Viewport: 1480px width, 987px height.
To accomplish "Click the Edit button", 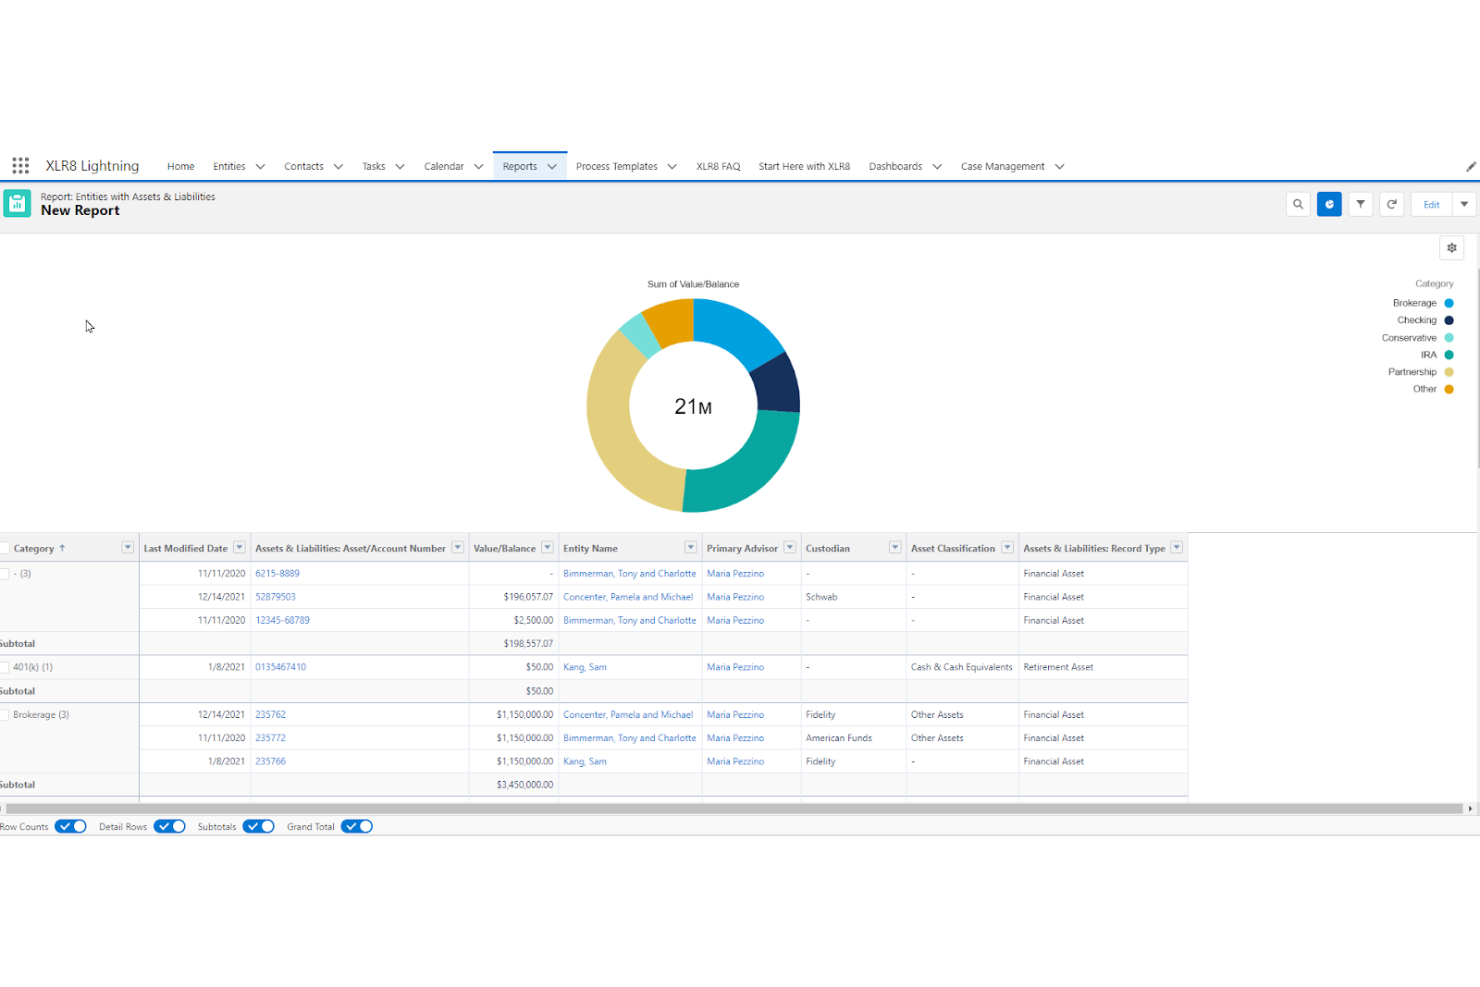I will click(1432, 204).
